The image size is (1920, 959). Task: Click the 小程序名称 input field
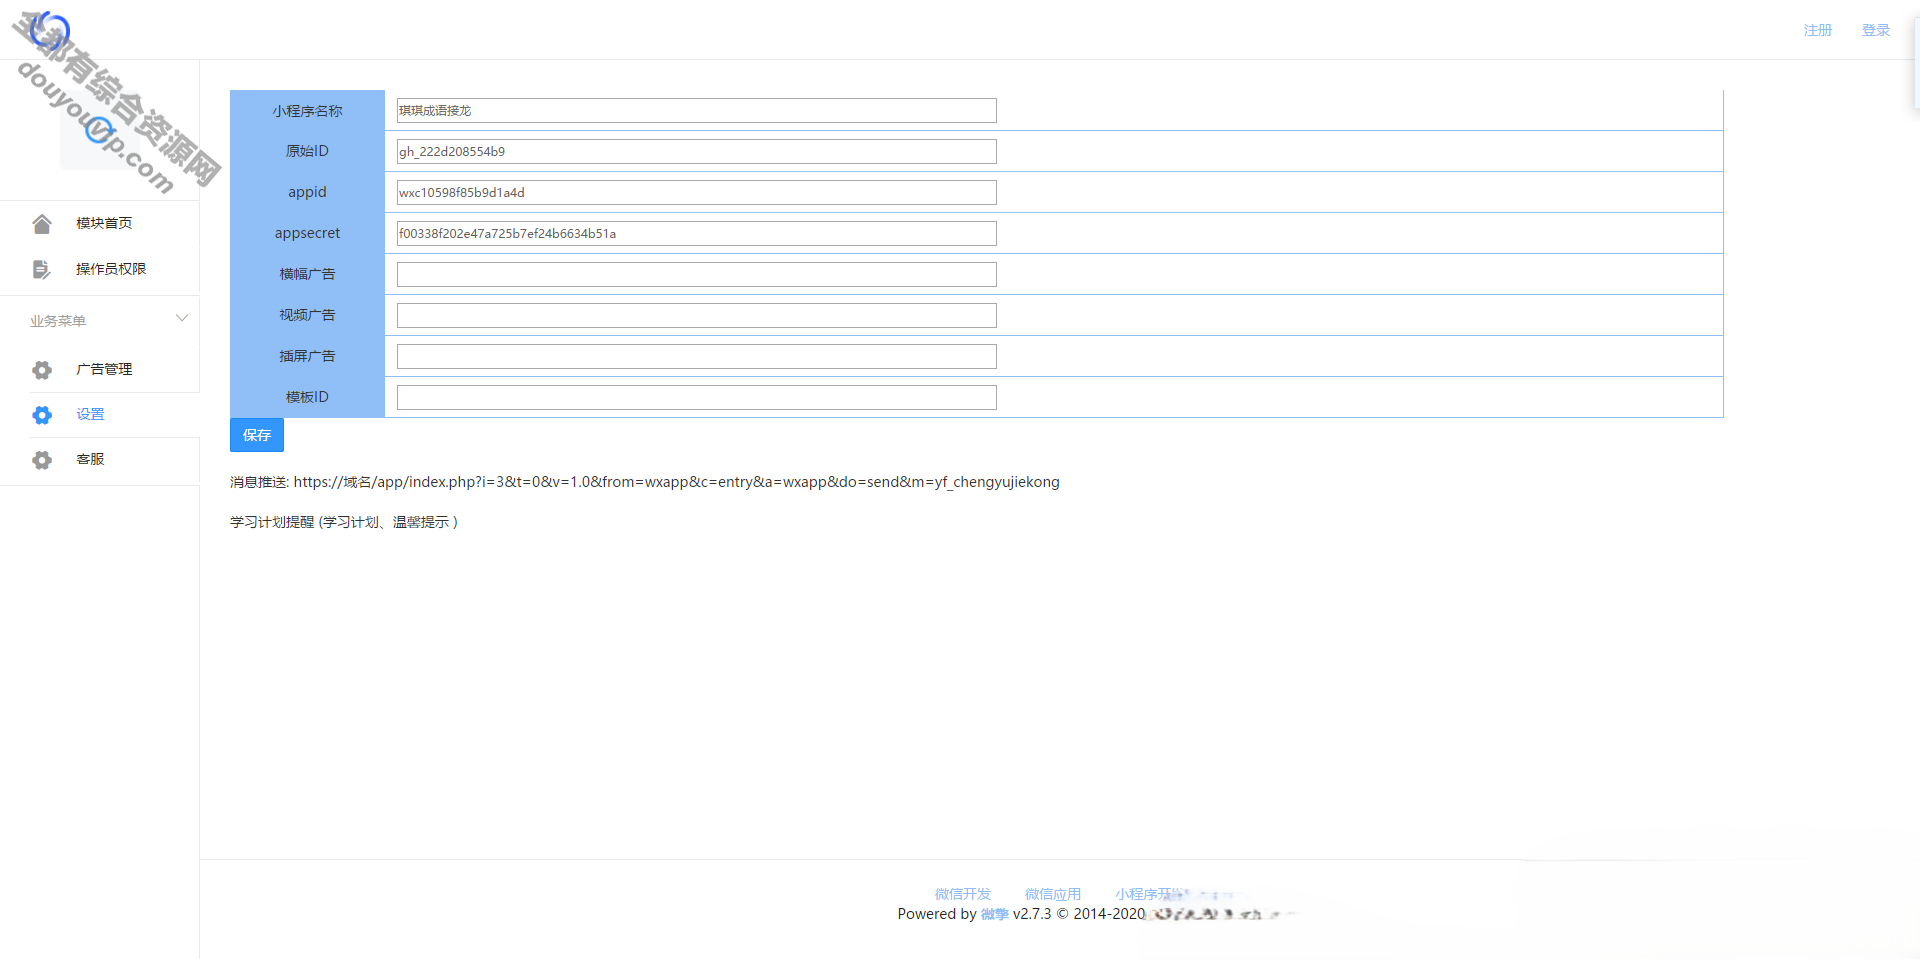click(x=696, y=110)
